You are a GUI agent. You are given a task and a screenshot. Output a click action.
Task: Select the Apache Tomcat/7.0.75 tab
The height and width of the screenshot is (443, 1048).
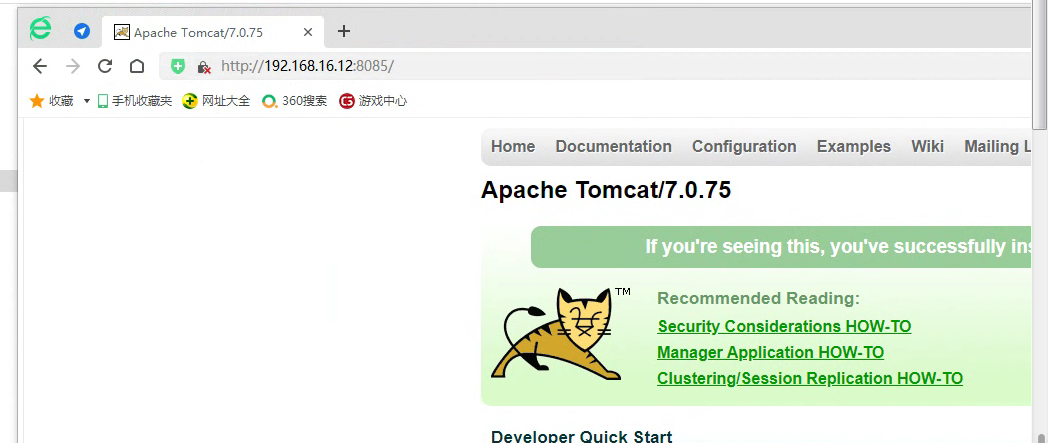[x=213, y=32]
